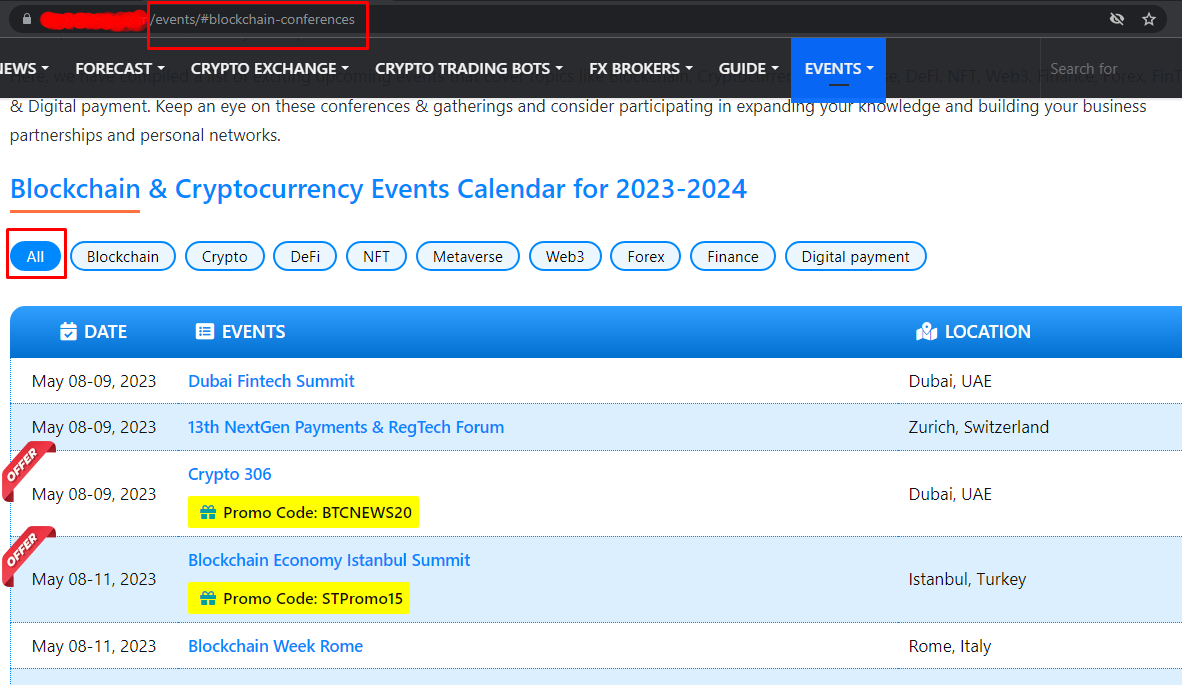Screen dimensions: 1182x685
Task: Filter events by Blockchain
Action: point(123,256)
